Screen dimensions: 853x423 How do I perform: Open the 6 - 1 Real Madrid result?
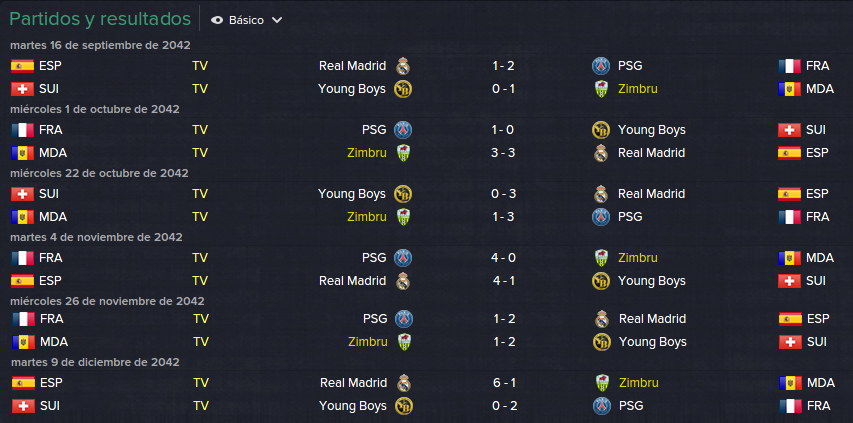coord(504,383)
